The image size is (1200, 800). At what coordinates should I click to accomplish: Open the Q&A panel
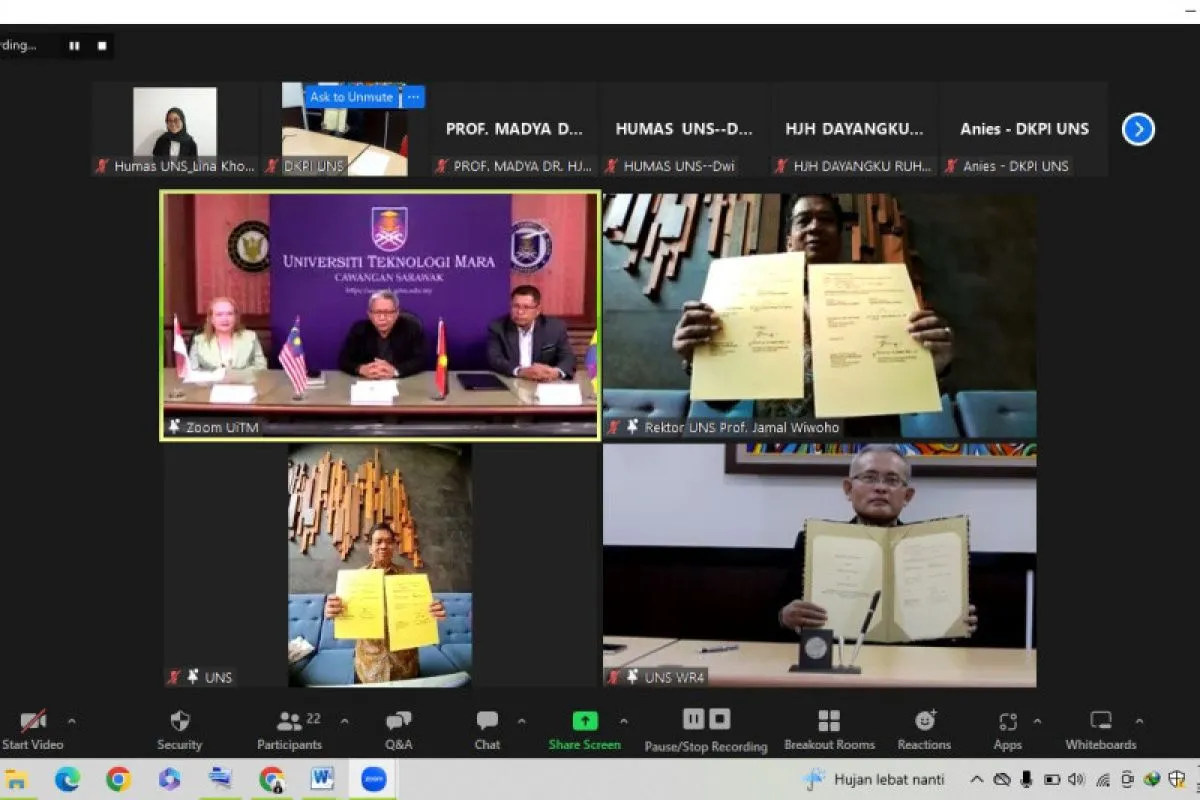pyautogui.click(x=398, y=721)
